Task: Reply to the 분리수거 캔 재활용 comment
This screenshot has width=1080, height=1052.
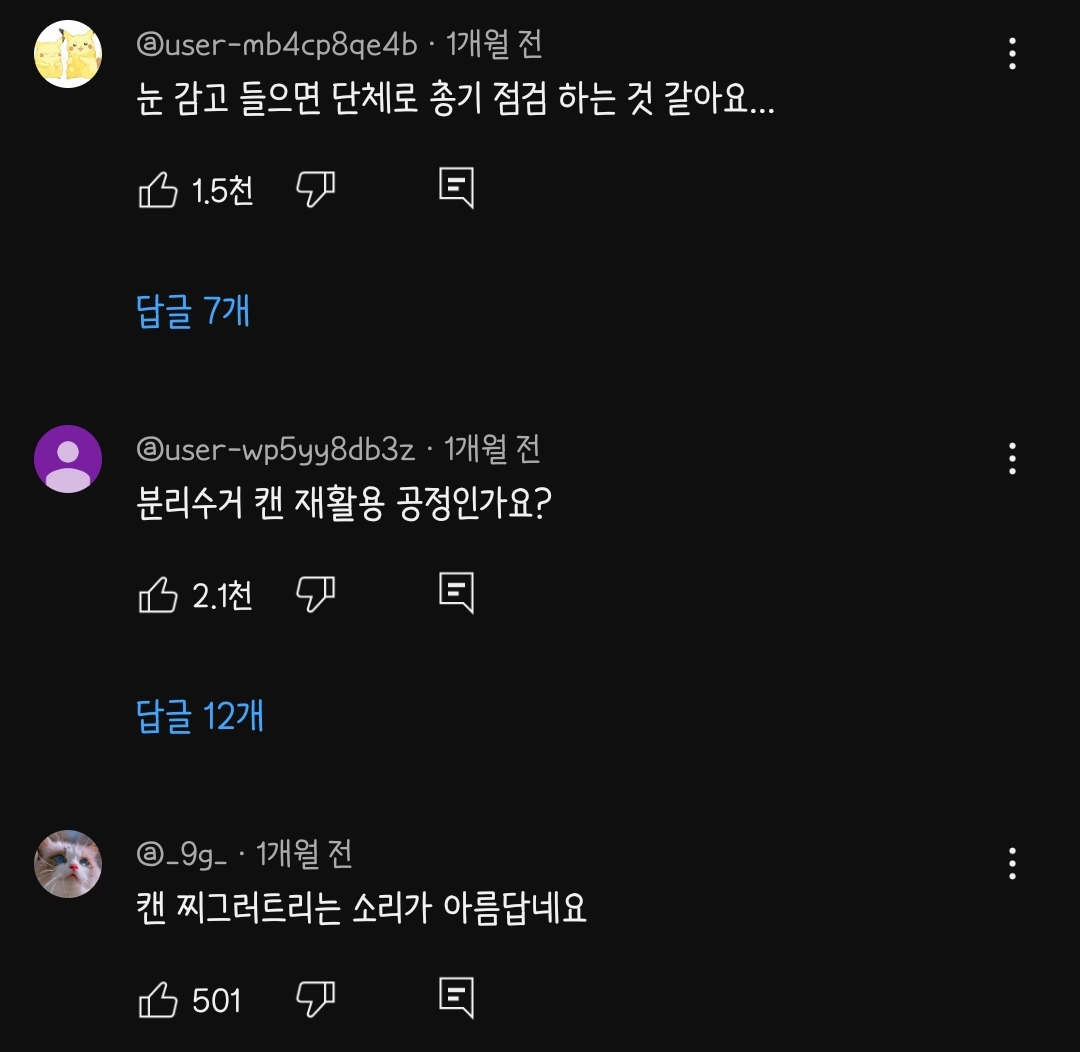Action: coord(457,592)
